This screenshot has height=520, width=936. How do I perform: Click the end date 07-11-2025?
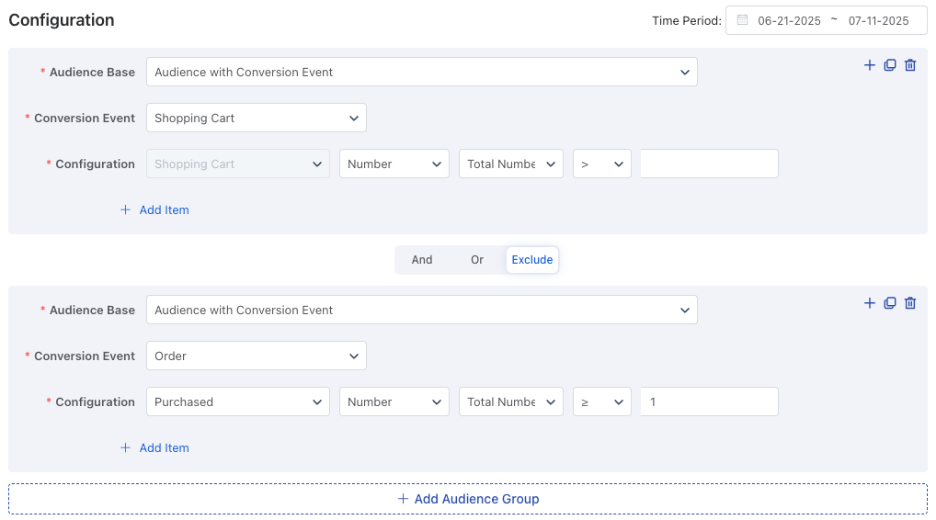pyautogui.click(x=878, y=21)
